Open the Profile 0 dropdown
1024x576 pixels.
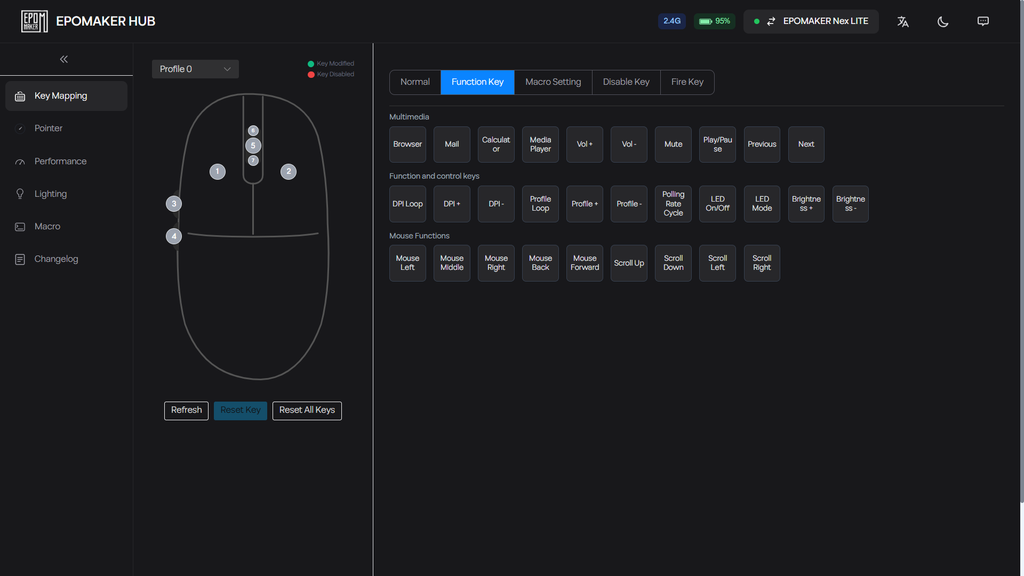(195, 69)
